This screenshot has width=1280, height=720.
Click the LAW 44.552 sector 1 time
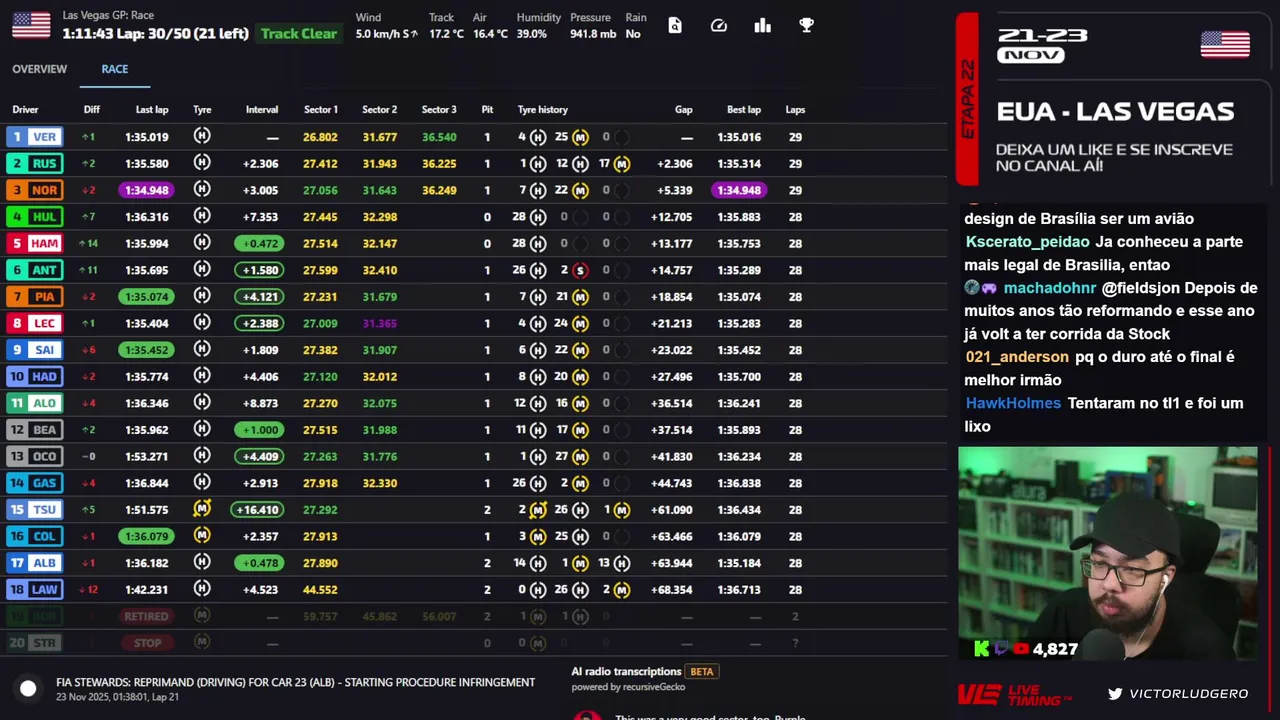coord(320,590)
